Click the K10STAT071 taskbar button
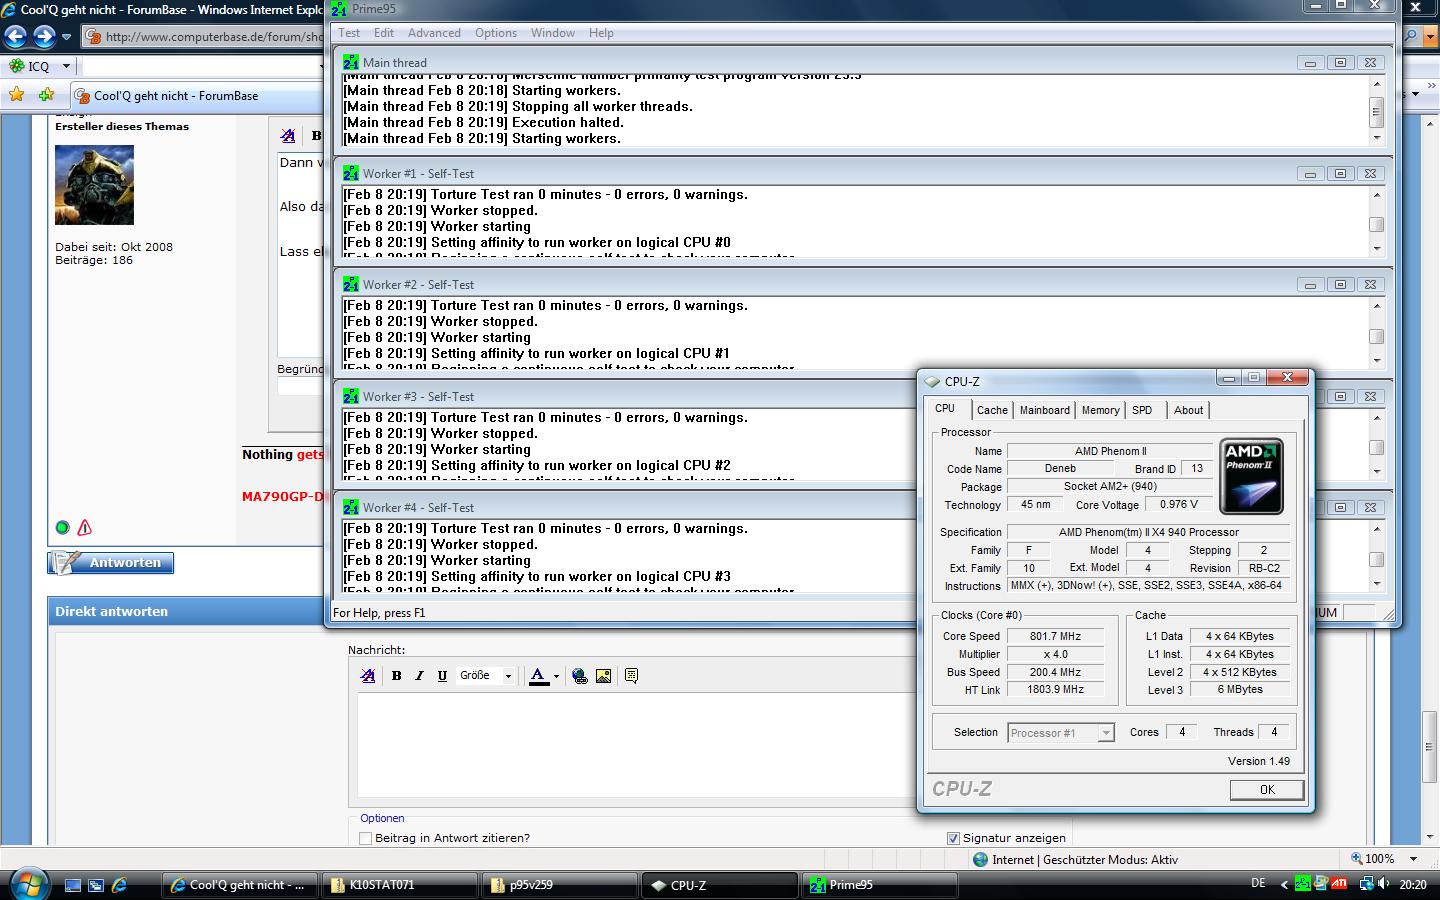The height and width of the screenshot is (900, 1440). [399, 885]
